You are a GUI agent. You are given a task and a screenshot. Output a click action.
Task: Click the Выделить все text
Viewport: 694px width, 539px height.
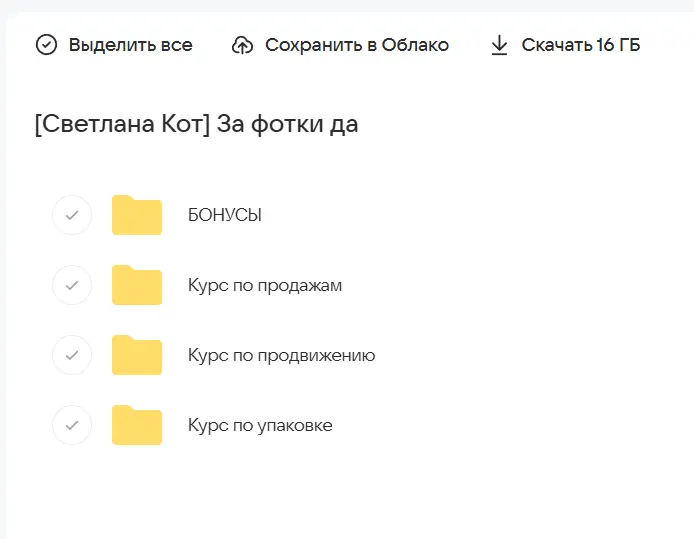[x=130, y=45]
